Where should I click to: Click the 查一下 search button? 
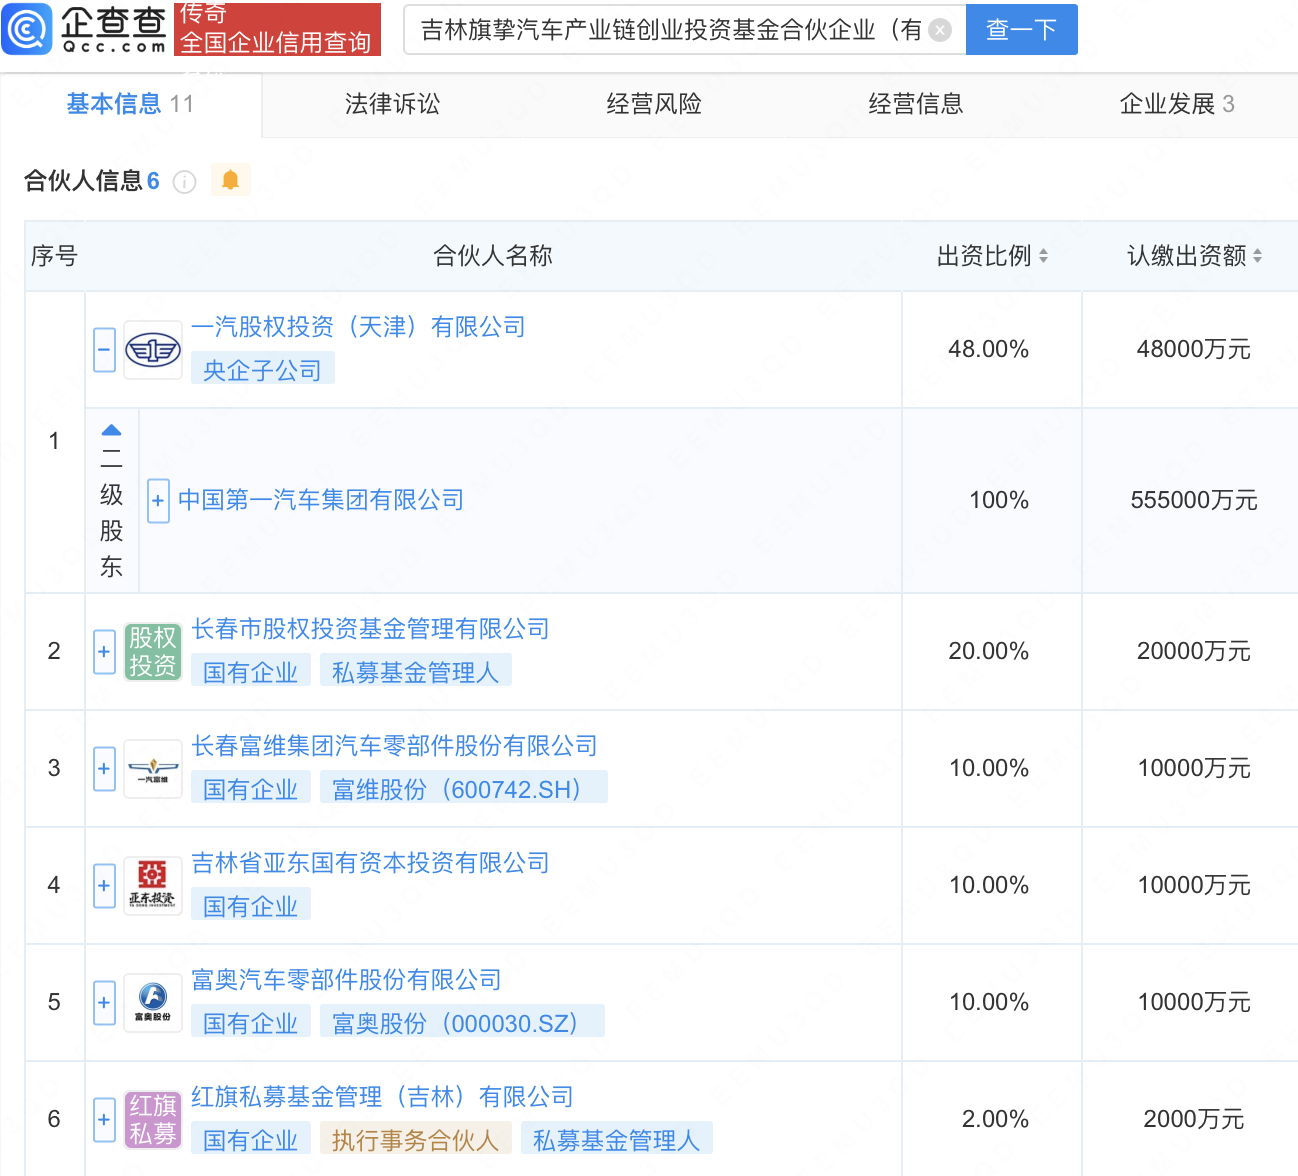click(x=1022, y=30)
